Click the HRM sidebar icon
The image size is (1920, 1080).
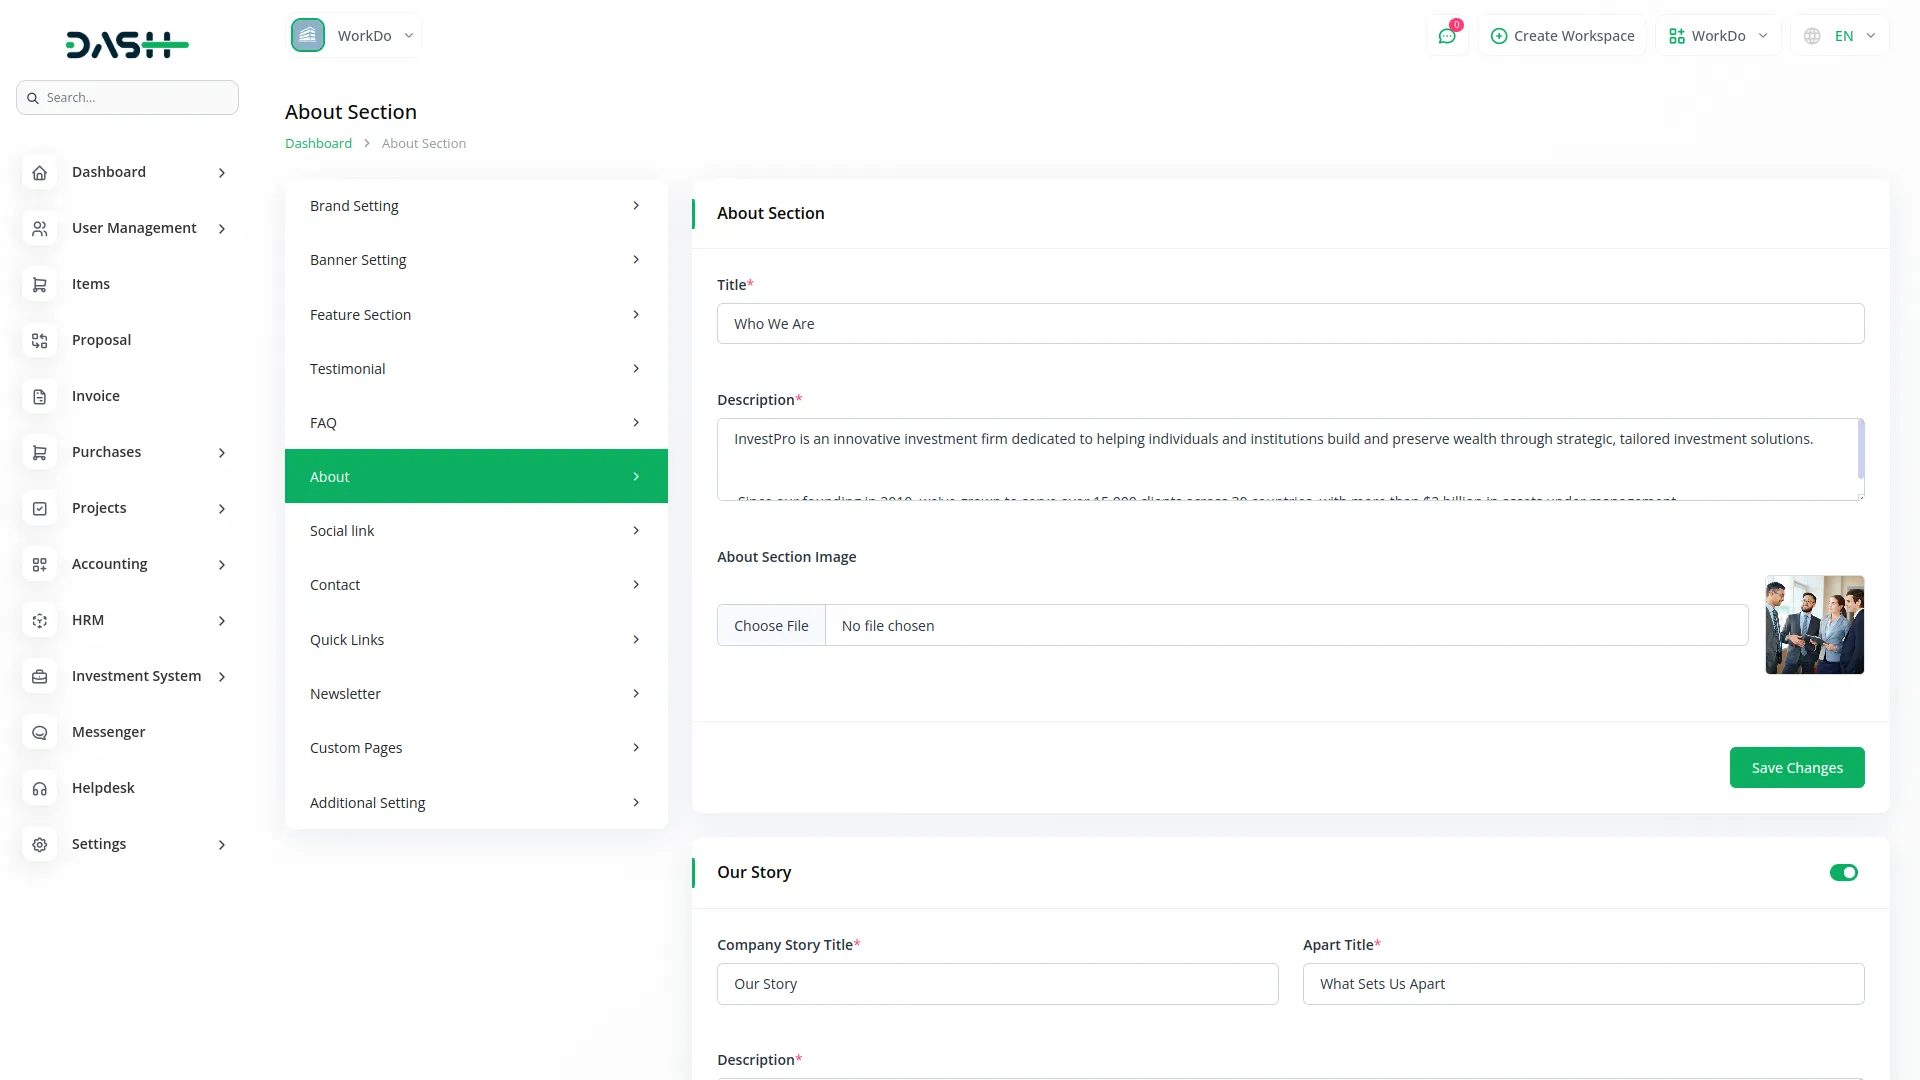[x=39, y=621]
